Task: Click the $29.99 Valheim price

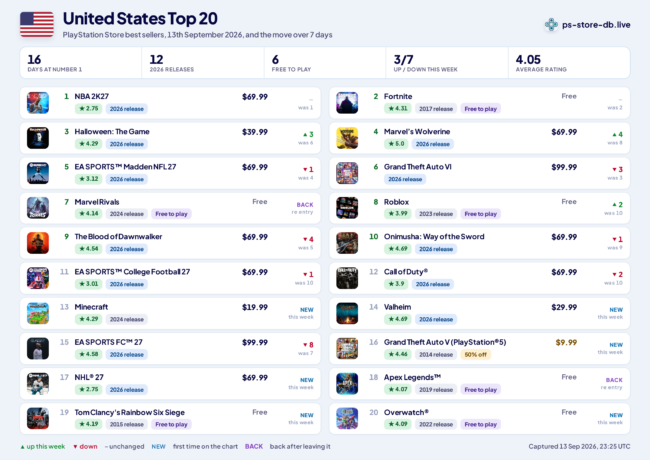Action: coord(564,307)
